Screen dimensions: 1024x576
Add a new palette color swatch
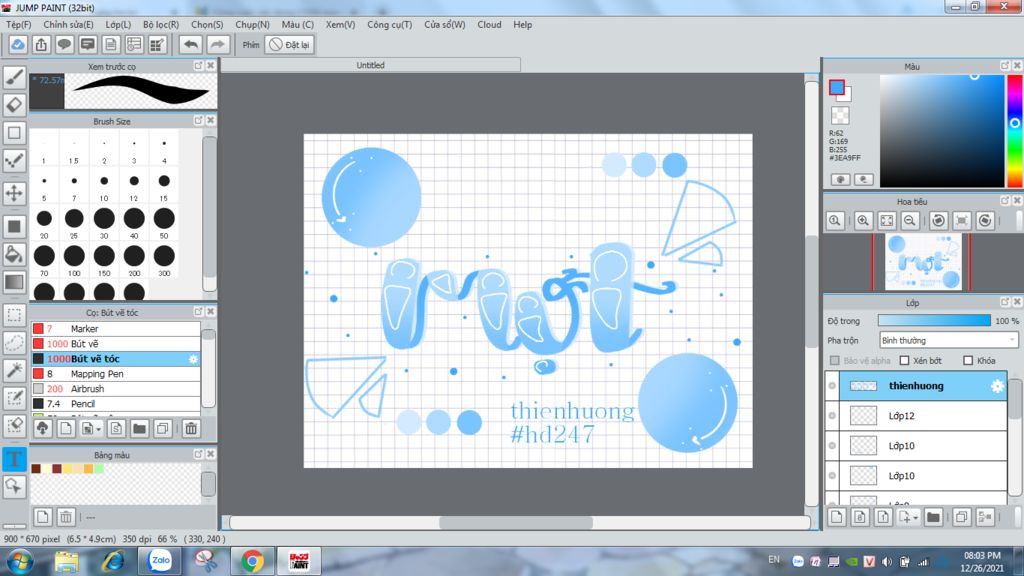[42, 517]
